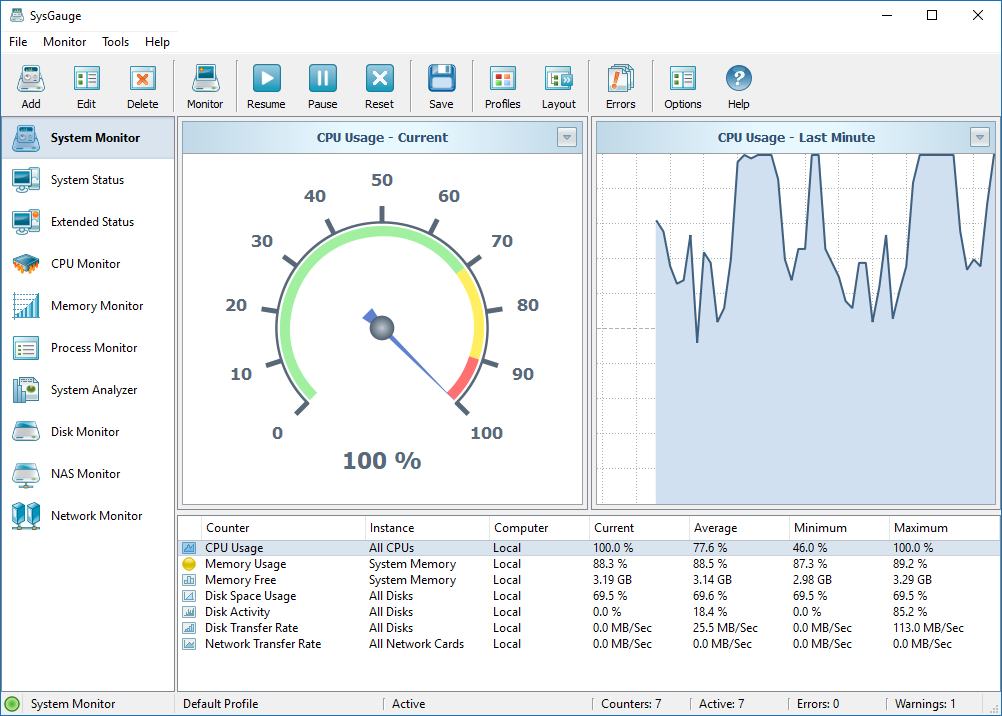Select the Disk Space Usage counter row

589,596
